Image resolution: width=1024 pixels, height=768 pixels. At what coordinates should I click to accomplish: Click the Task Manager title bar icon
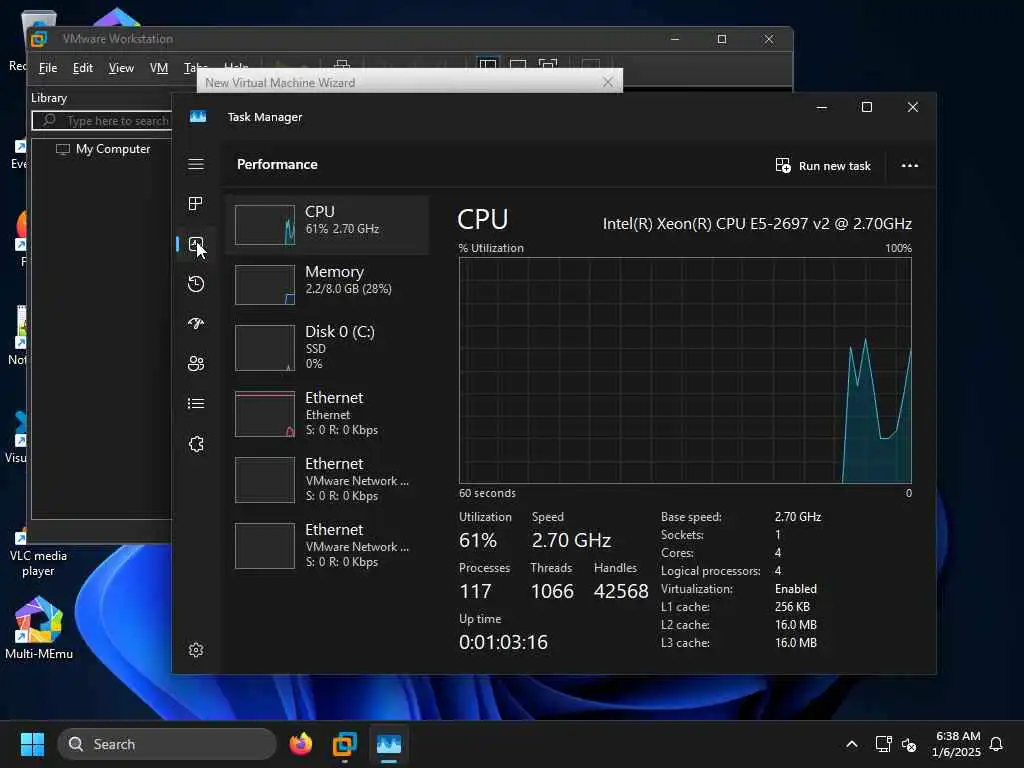click(x=198, y=117)
